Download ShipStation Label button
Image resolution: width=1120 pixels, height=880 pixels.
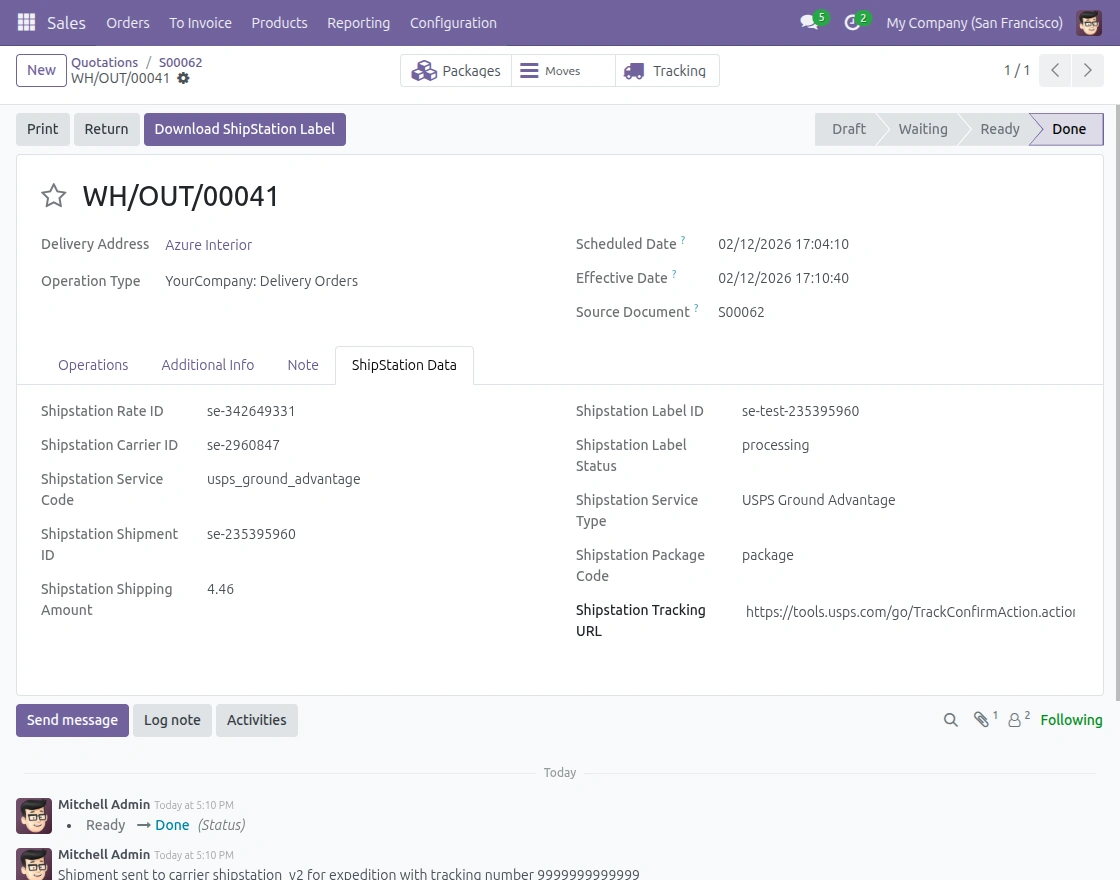pos(245,129)
